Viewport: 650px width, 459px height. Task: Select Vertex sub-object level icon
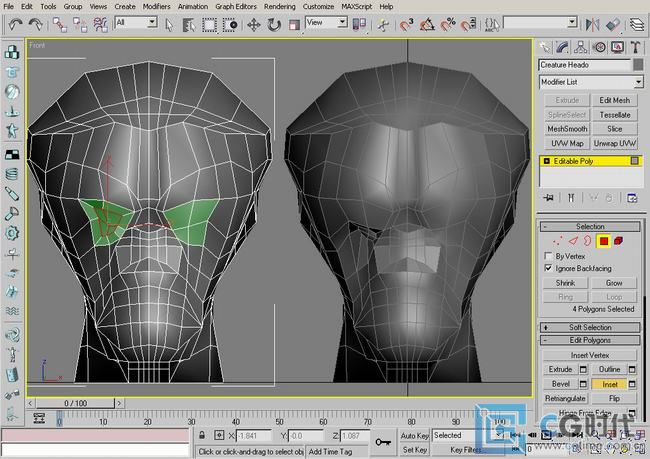pos(558,241)
